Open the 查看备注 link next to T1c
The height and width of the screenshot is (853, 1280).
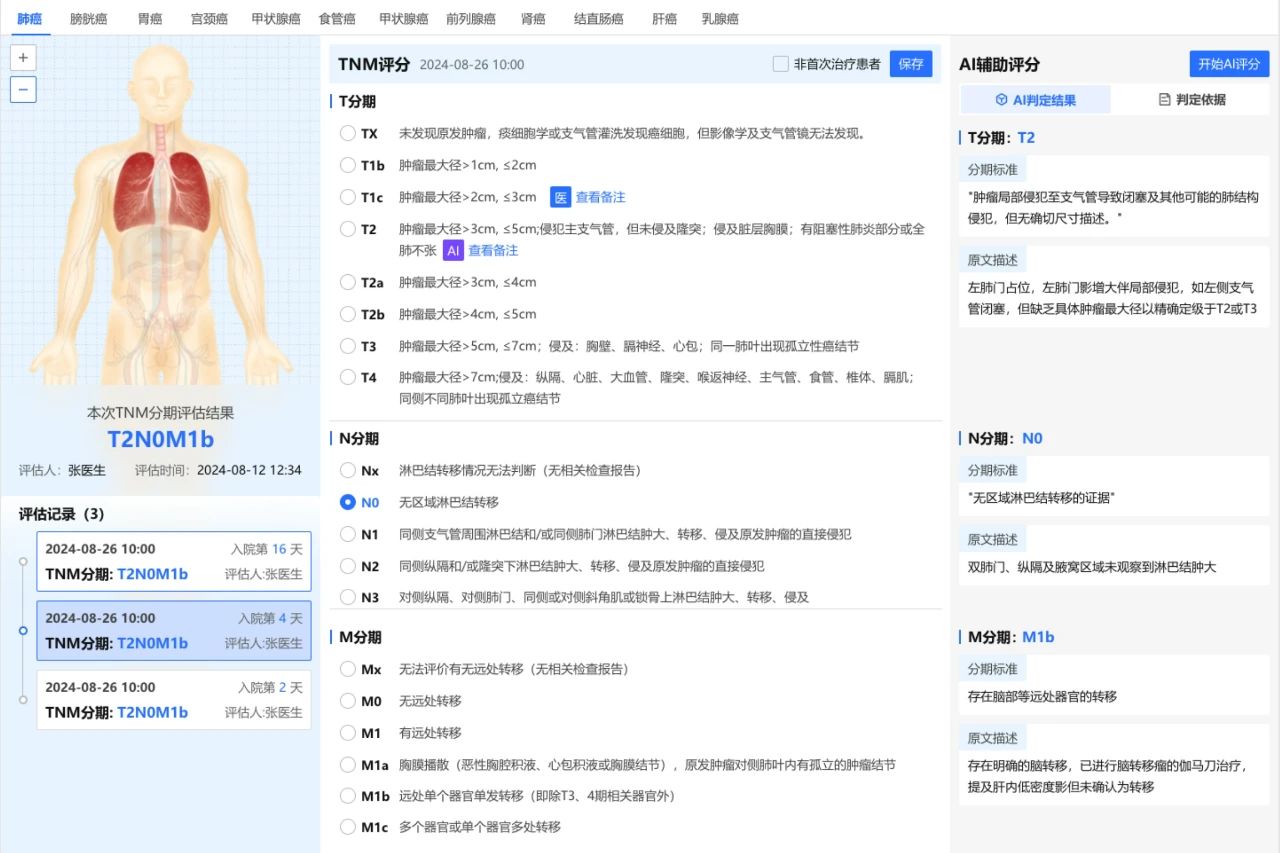[600, 197]
